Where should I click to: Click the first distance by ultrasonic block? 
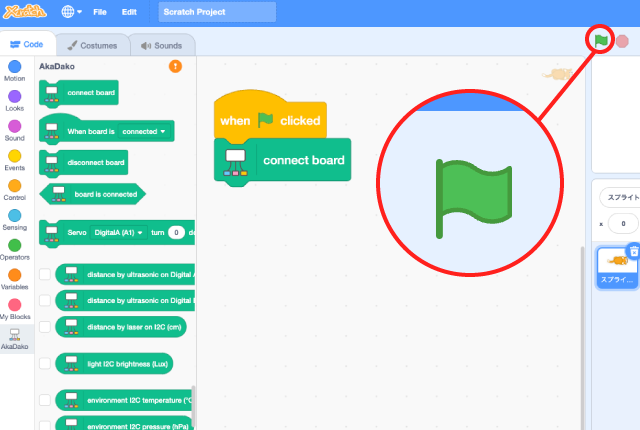[x=125, y=274]
